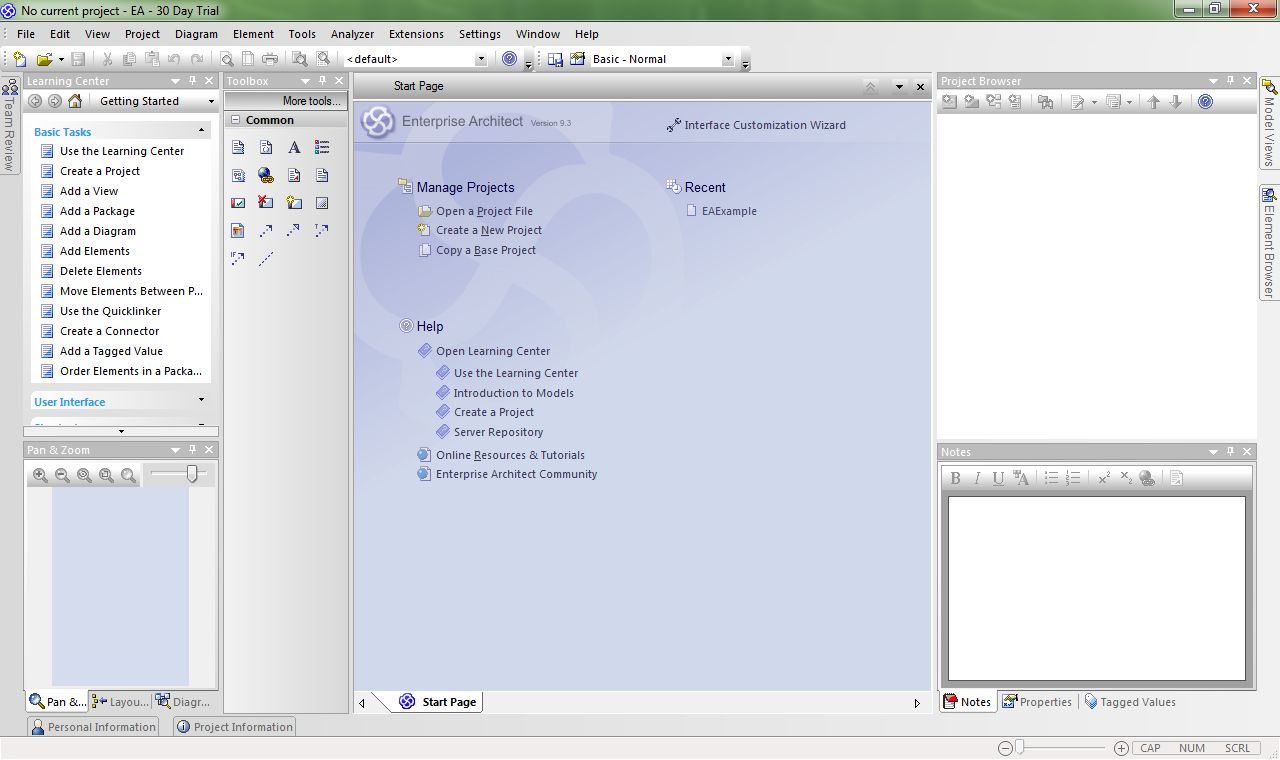
Task: Click the Online Resources & Tutorials link
Action: [x=510, y=455]
